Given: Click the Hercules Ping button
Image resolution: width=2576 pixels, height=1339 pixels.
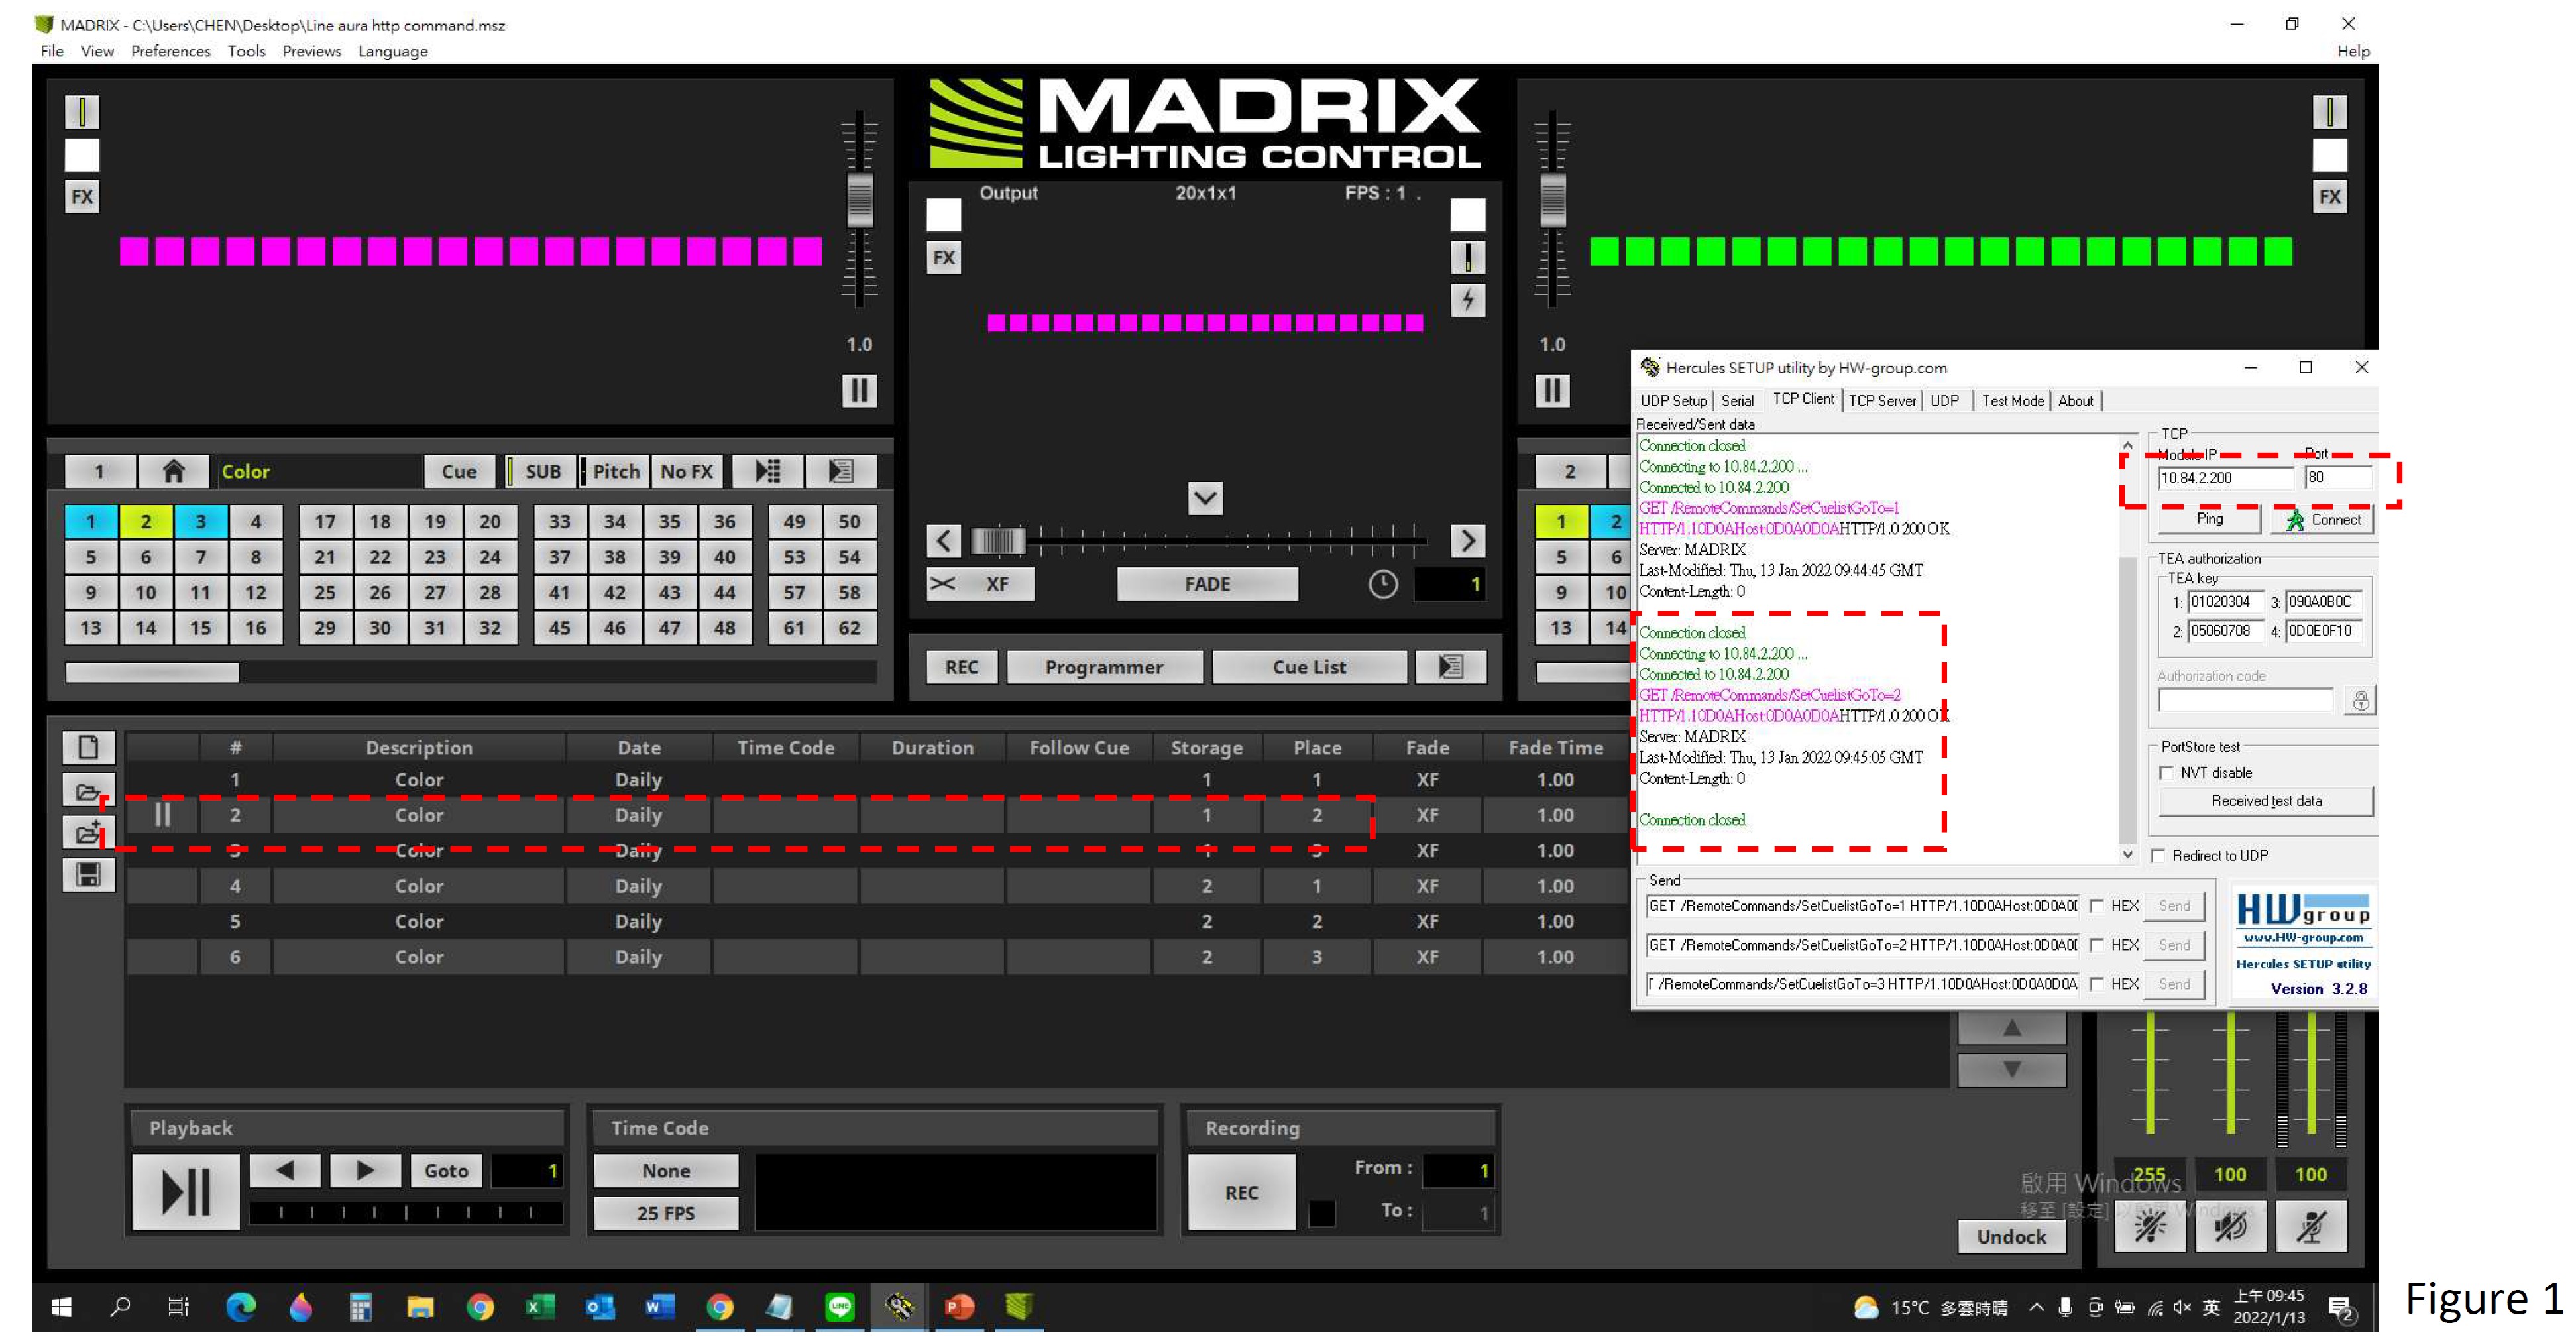Looking at the screenshot, I should (2209, 519).
